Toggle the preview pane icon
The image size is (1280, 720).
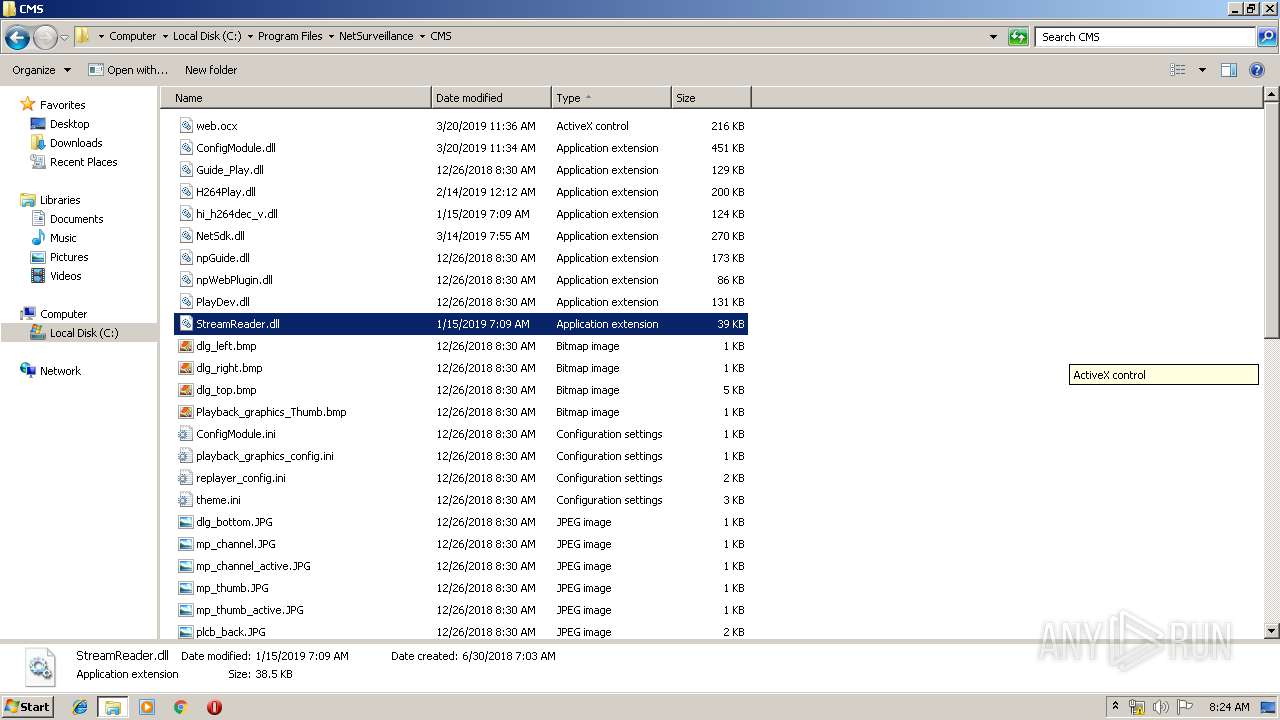tap(1229, 70)
